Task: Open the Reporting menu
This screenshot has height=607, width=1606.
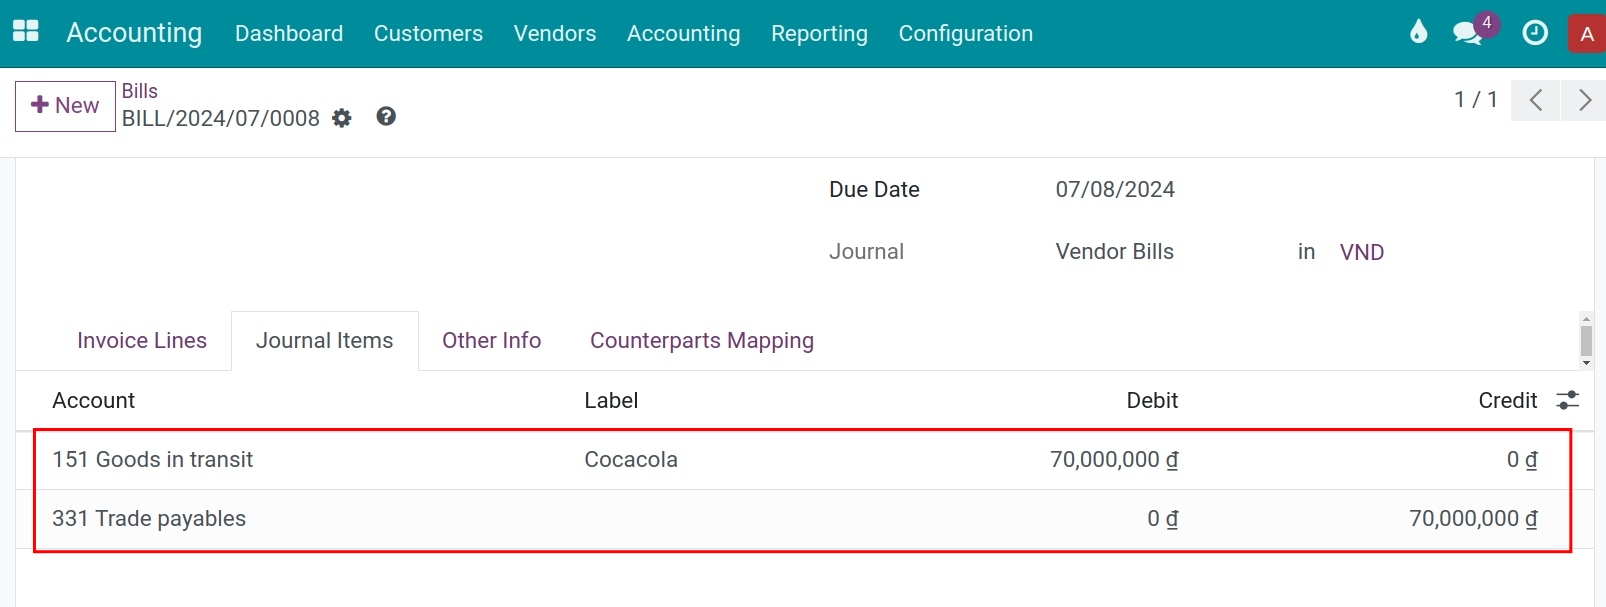Action: coord(819,33)
